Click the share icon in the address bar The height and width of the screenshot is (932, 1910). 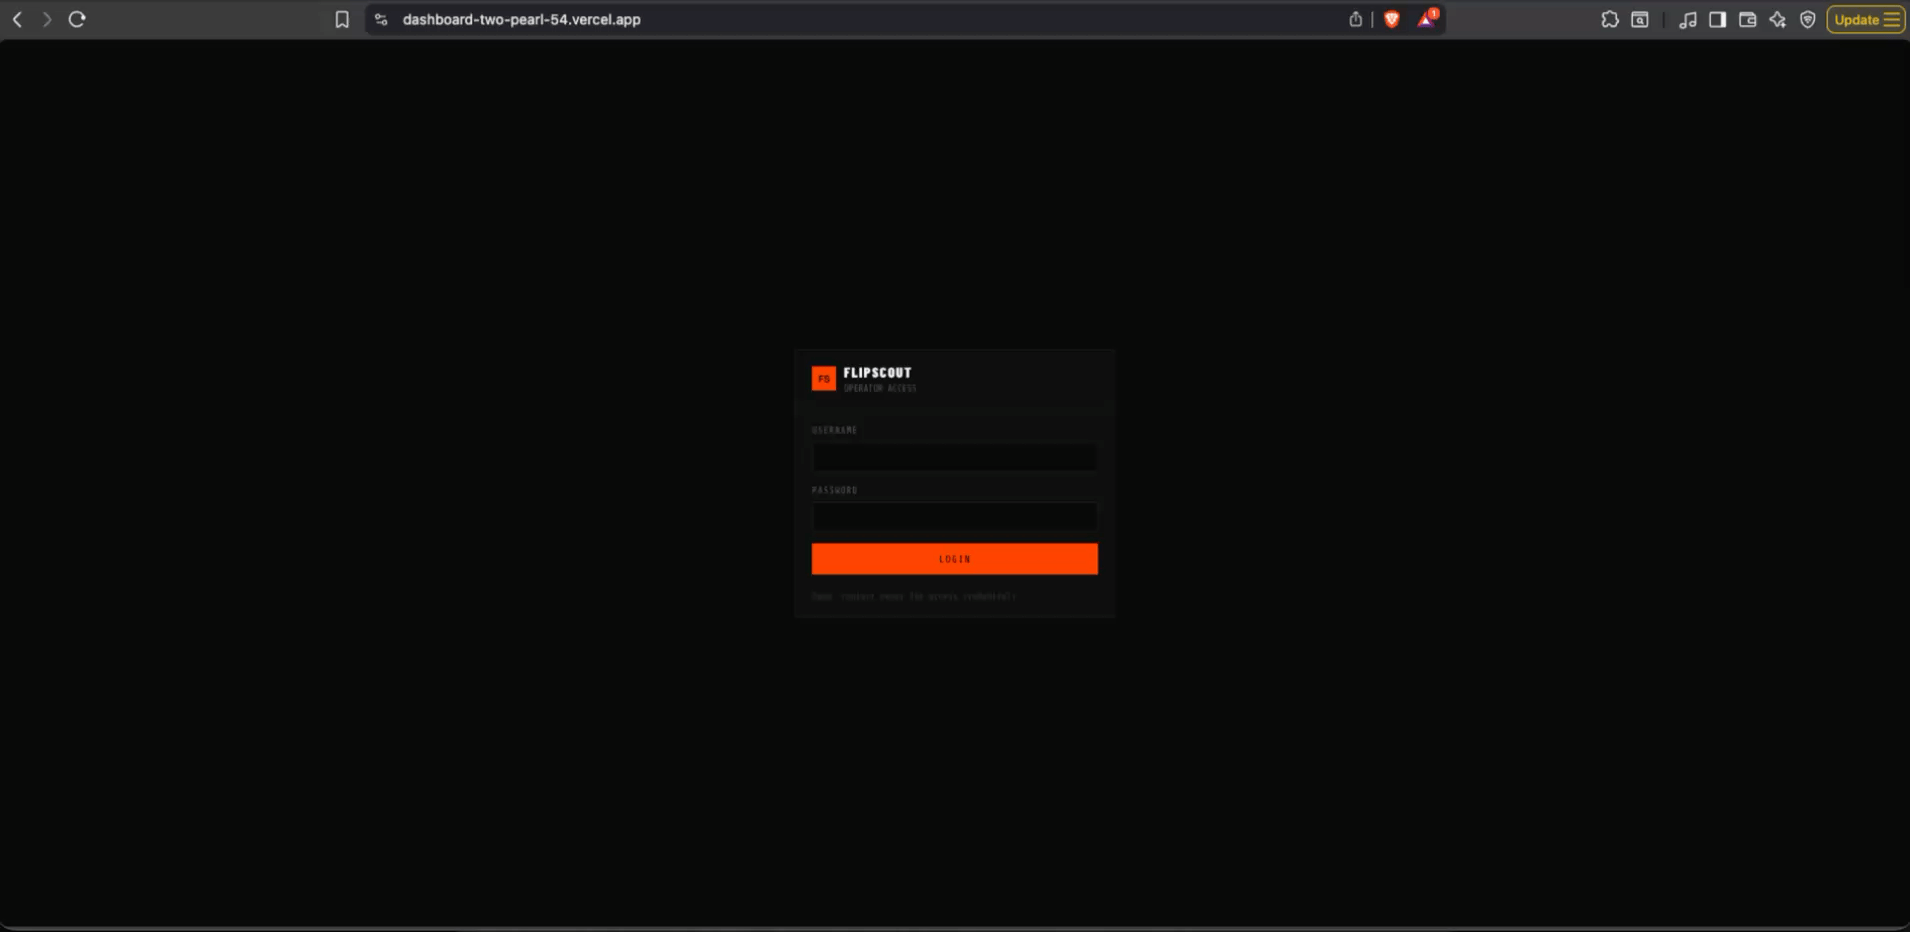1356,18
